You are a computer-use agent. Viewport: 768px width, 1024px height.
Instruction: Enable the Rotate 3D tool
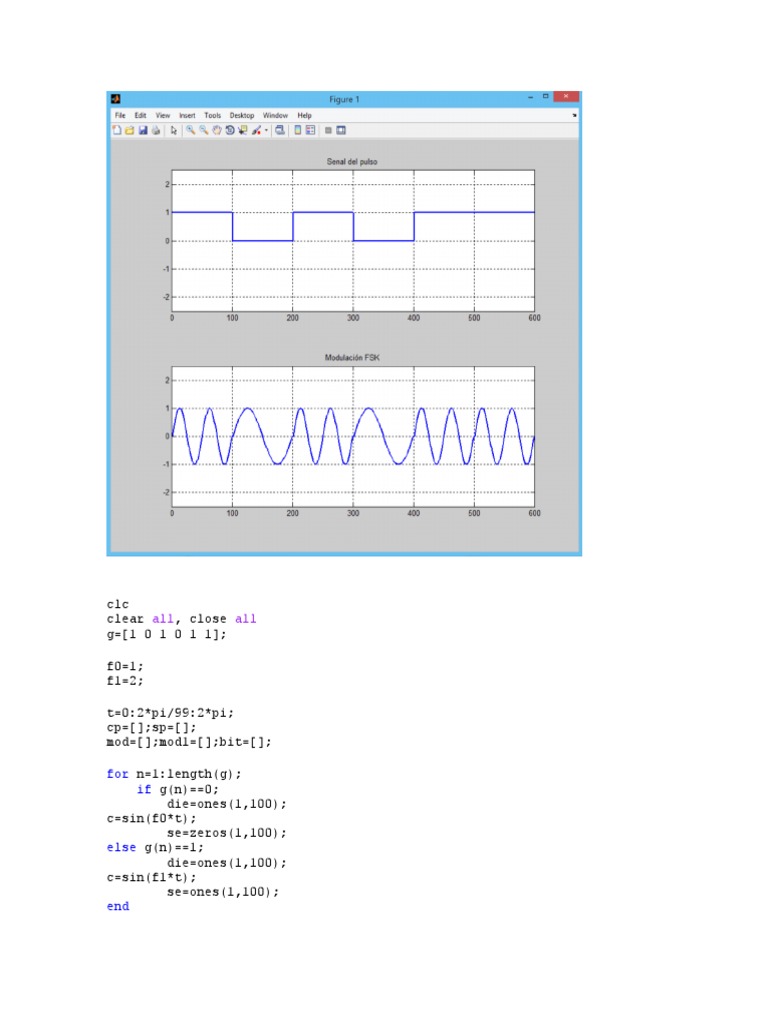click(230, 130)
